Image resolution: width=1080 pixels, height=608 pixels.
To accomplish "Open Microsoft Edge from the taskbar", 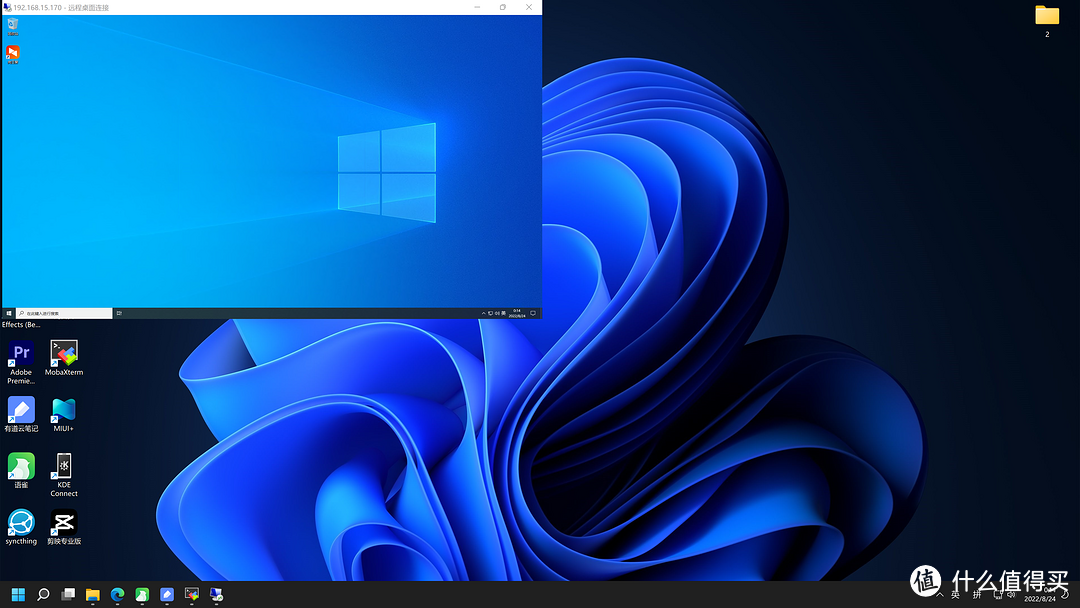I will (117, 594).
